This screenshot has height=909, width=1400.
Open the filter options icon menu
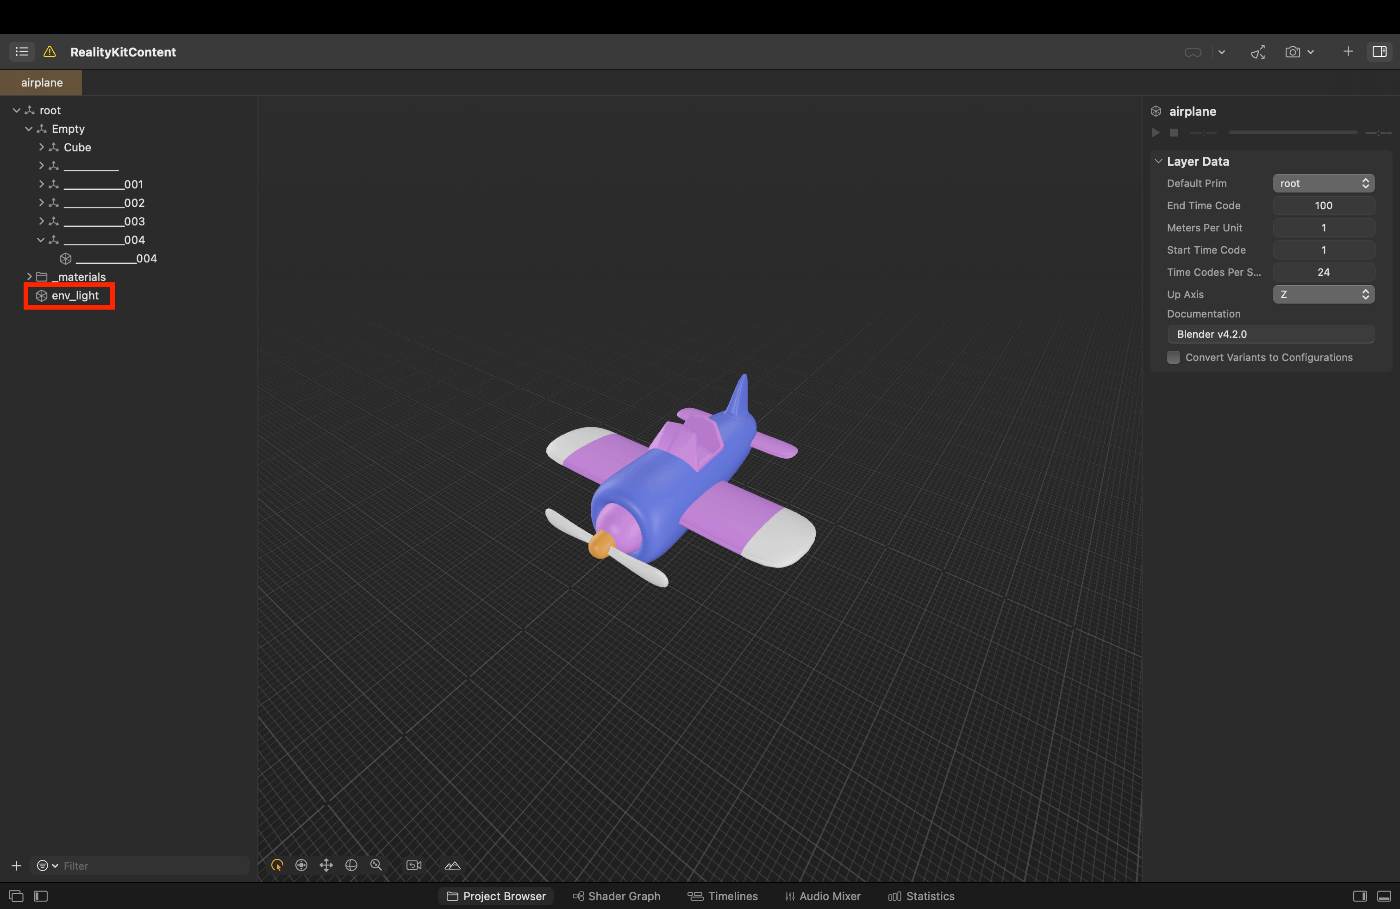click(47, 866)
